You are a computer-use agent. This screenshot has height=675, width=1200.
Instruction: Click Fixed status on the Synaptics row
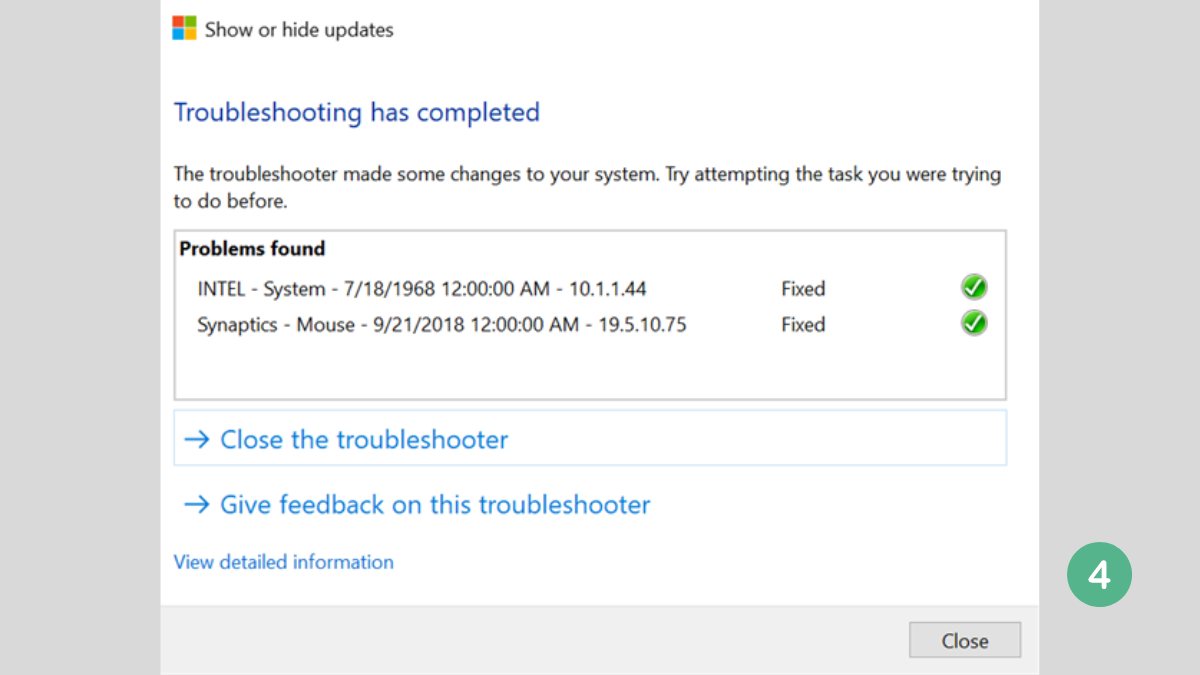pos(803,324)
